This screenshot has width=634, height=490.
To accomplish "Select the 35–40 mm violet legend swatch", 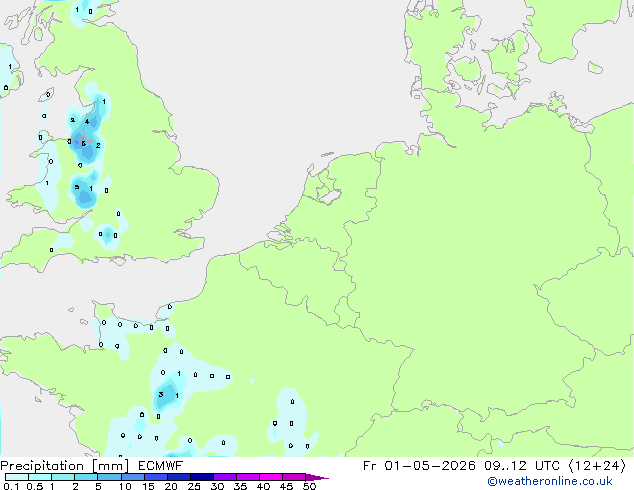I will 248,477.
